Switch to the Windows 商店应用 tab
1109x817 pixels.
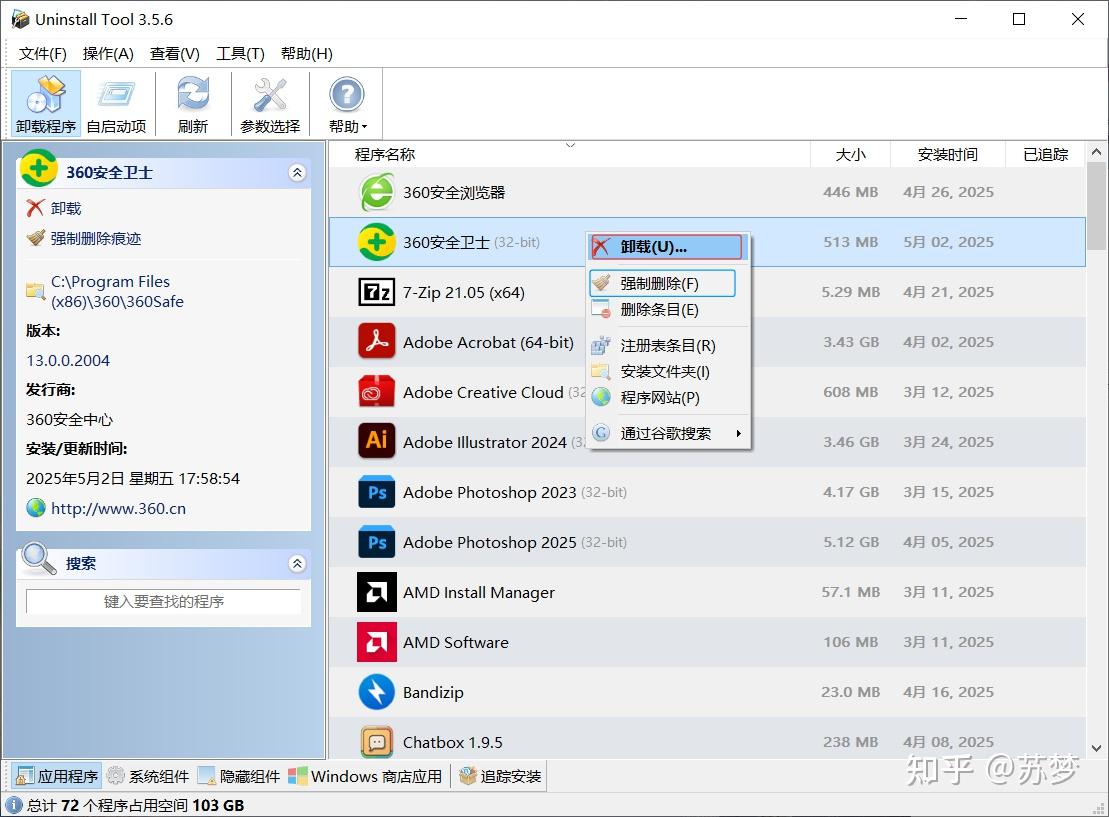367,775
